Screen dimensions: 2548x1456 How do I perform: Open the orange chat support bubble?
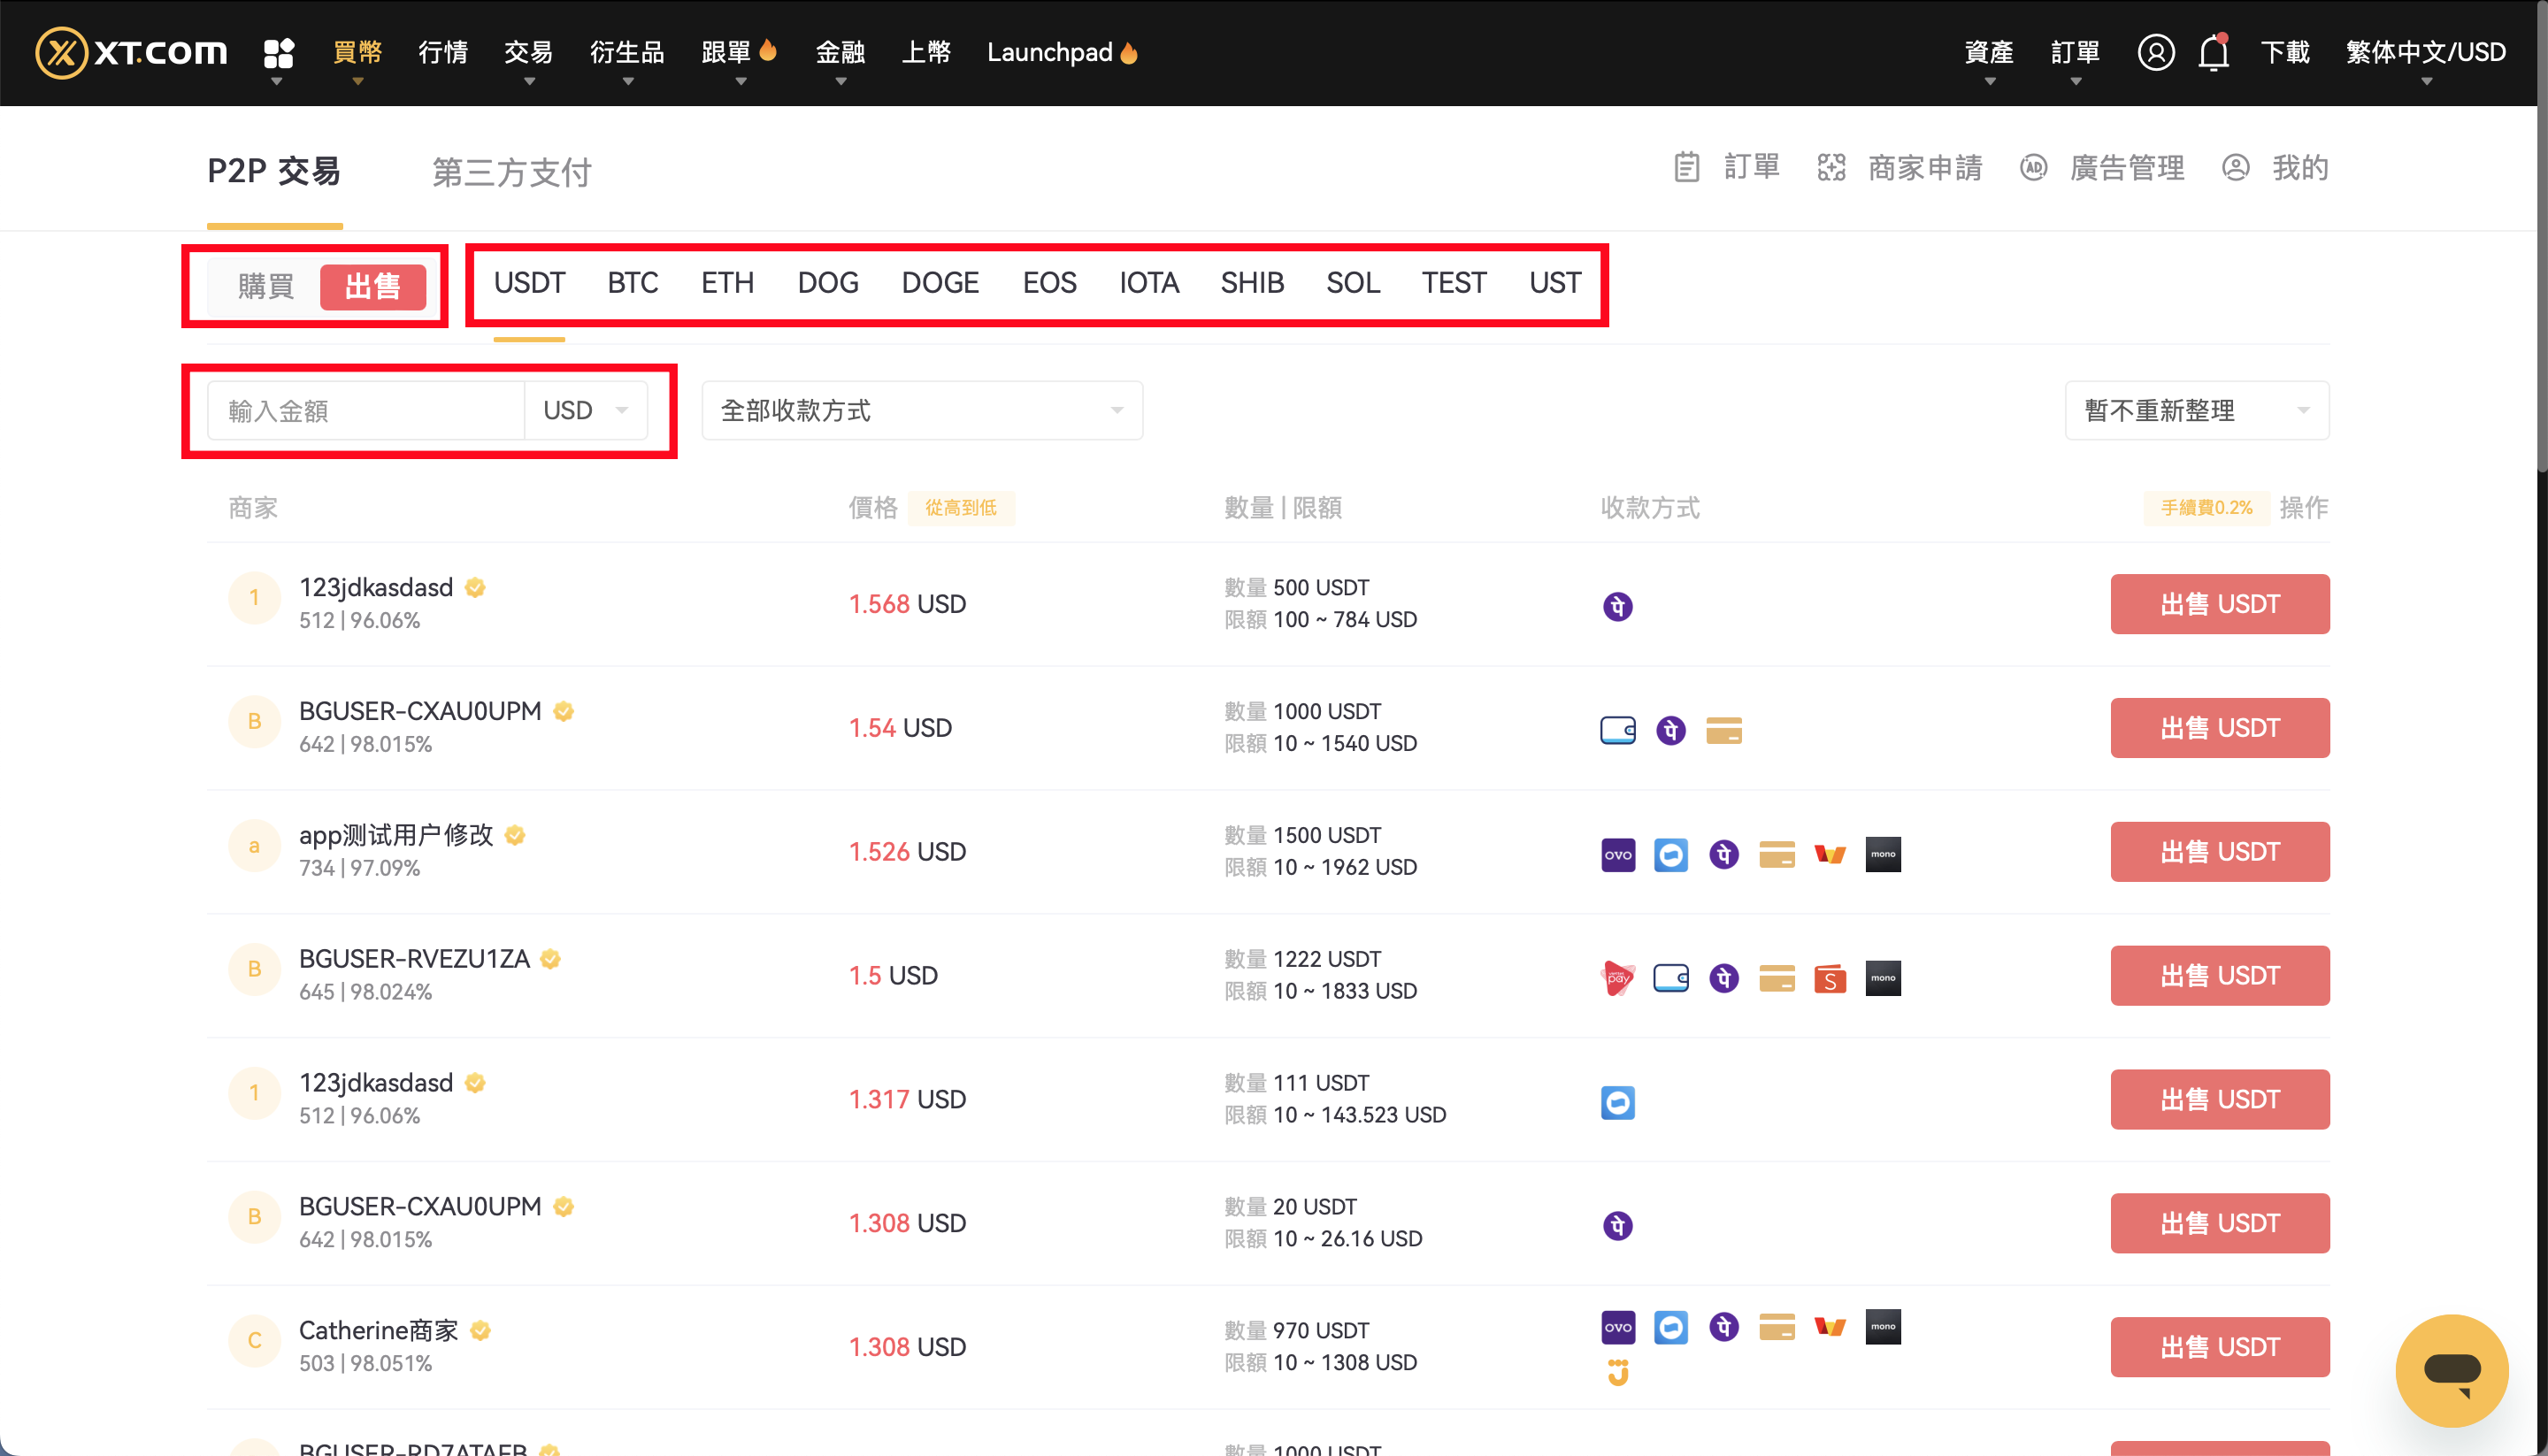pyautogui.click(x=2451, y=1370)
